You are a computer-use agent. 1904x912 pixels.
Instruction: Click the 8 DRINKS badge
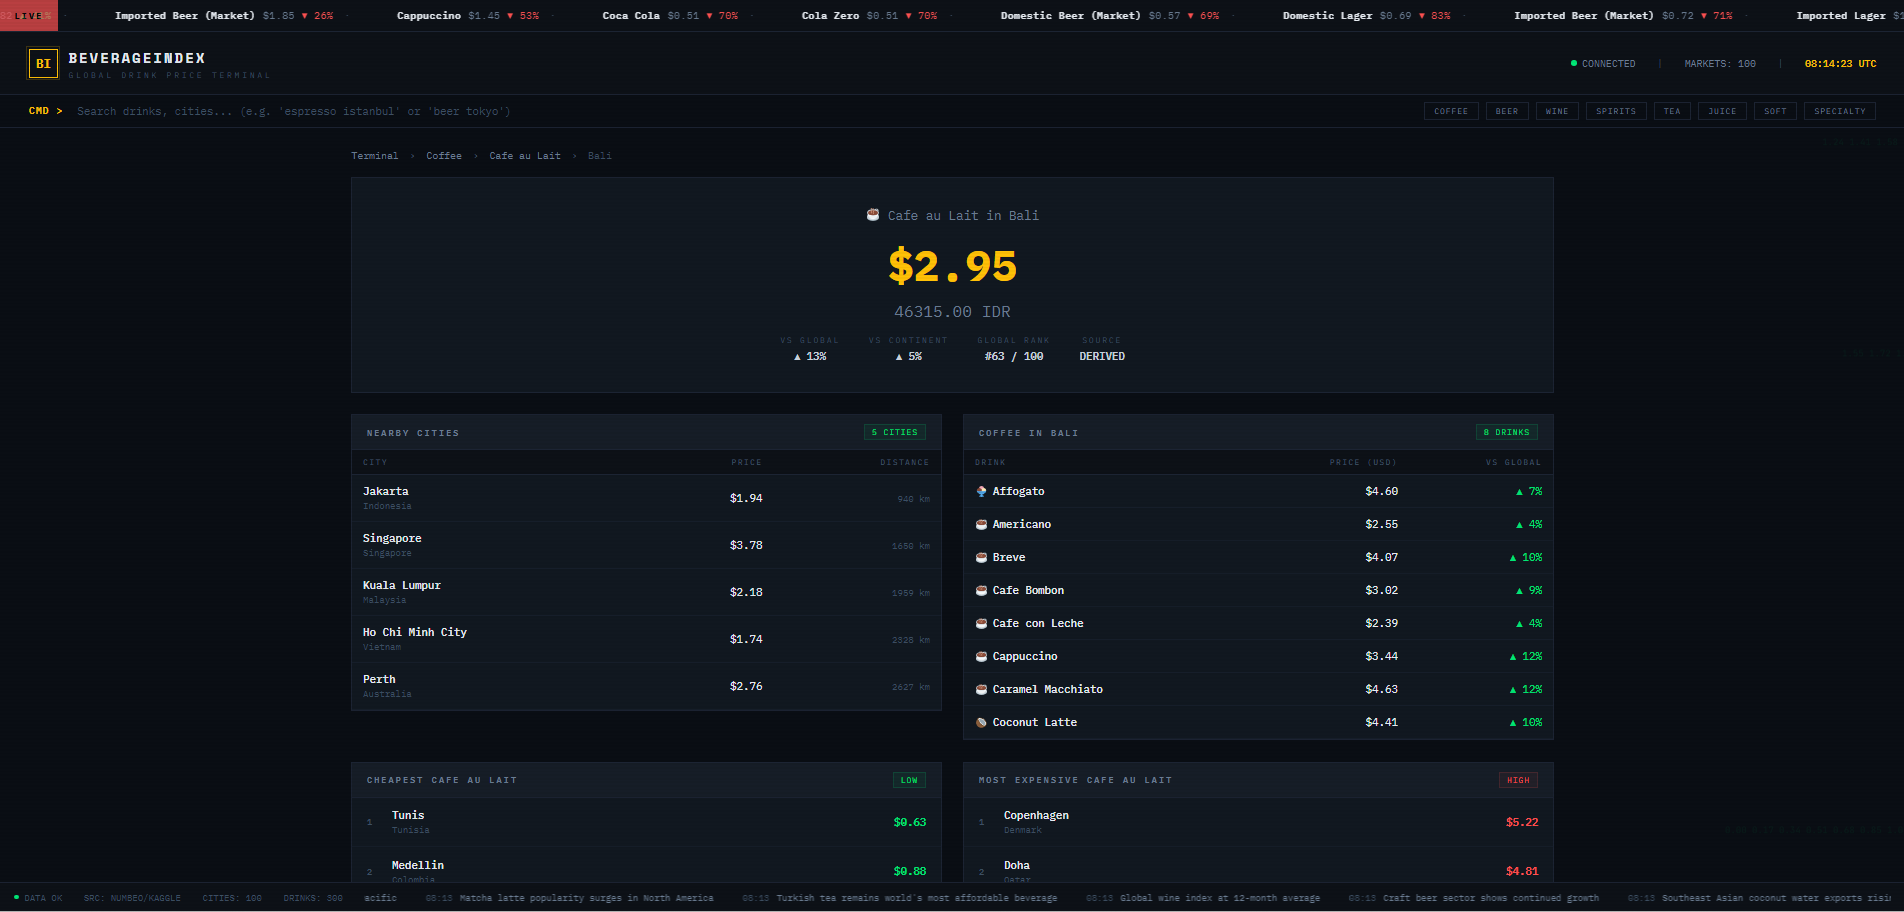[x=1506, y=432]
